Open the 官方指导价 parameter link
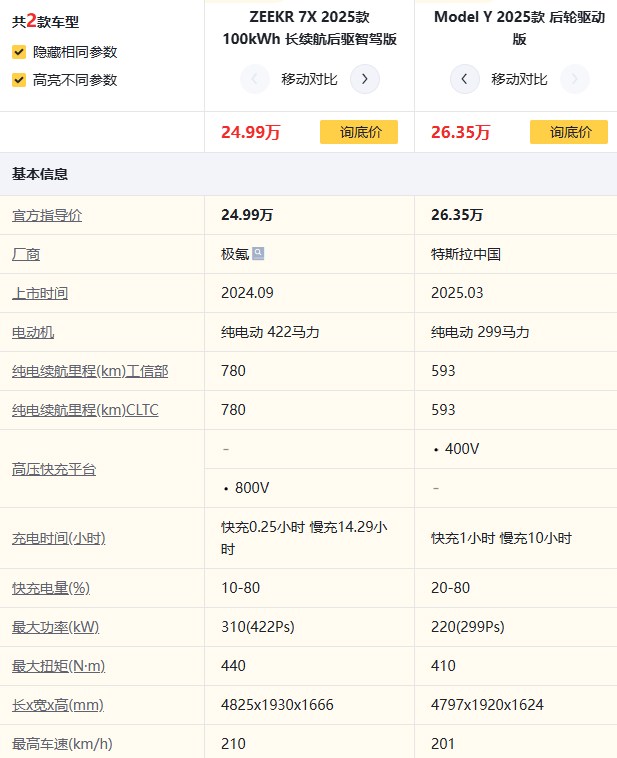The width and height of the screenshot is (617, 758). click(x=47, y=216)
